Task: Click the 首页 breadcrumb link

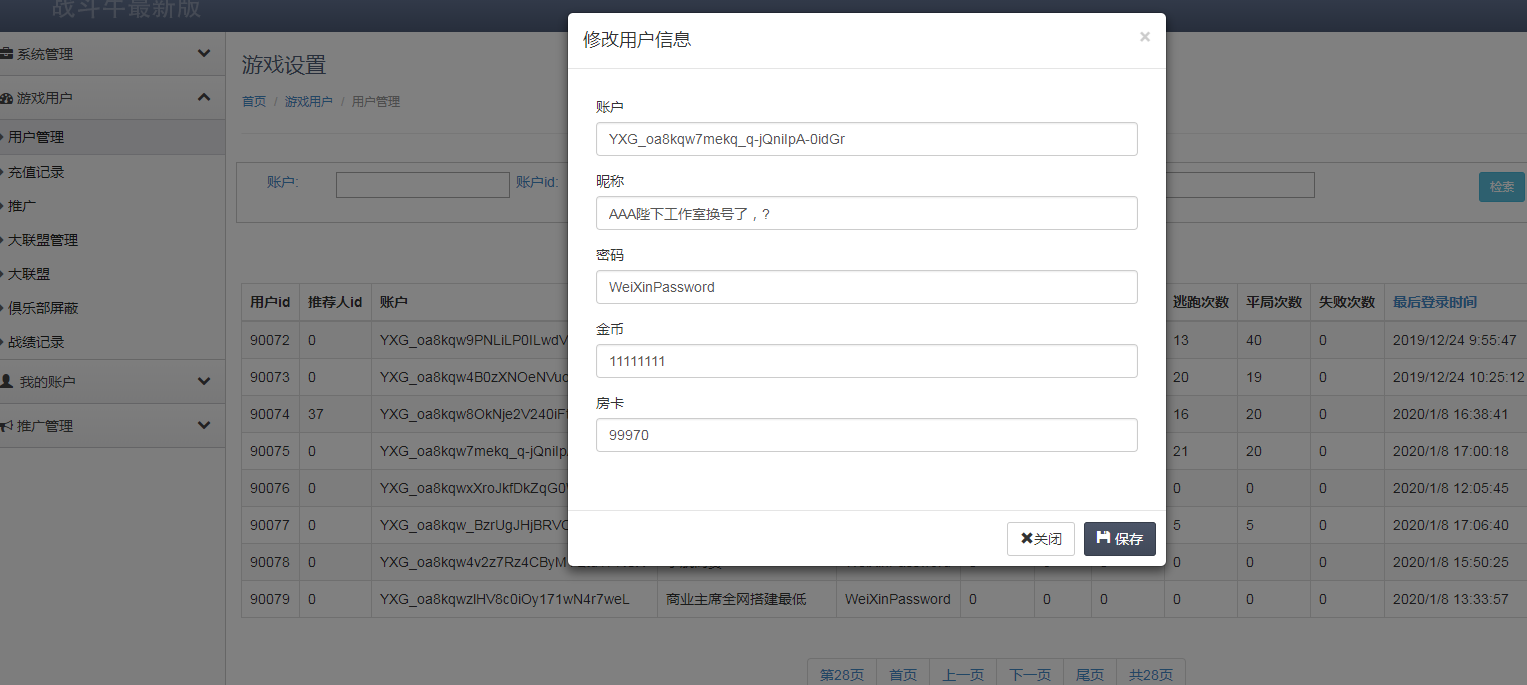Action: click(x=254, y=102)
